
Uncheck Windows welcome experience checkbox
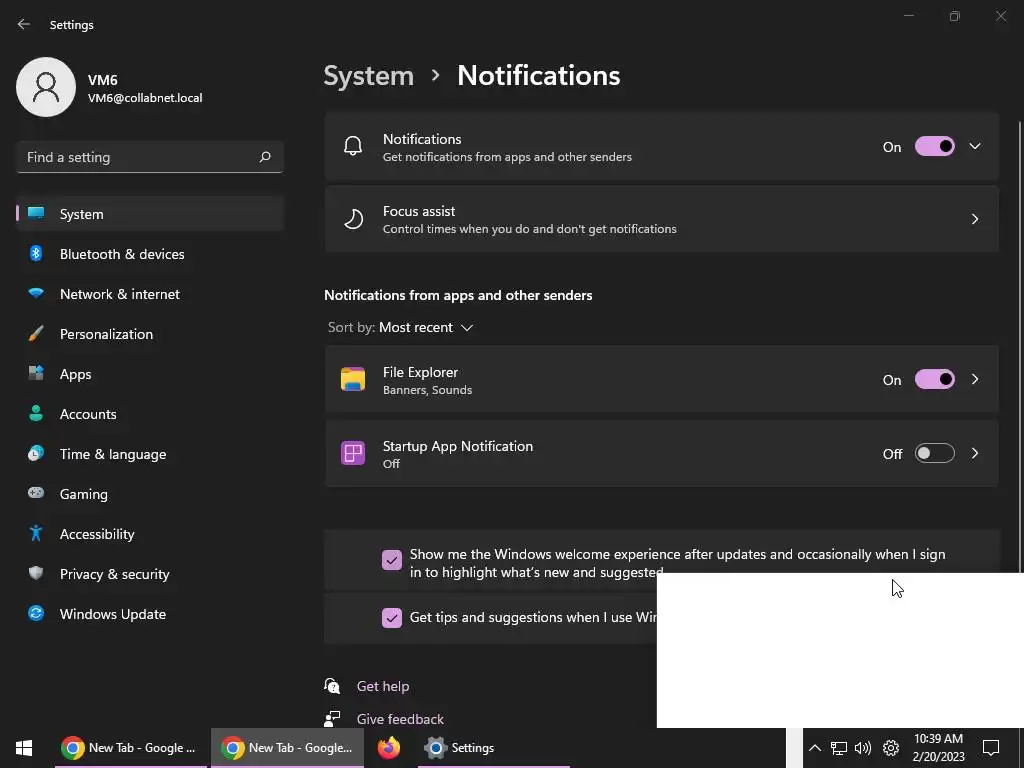(392, 560)
